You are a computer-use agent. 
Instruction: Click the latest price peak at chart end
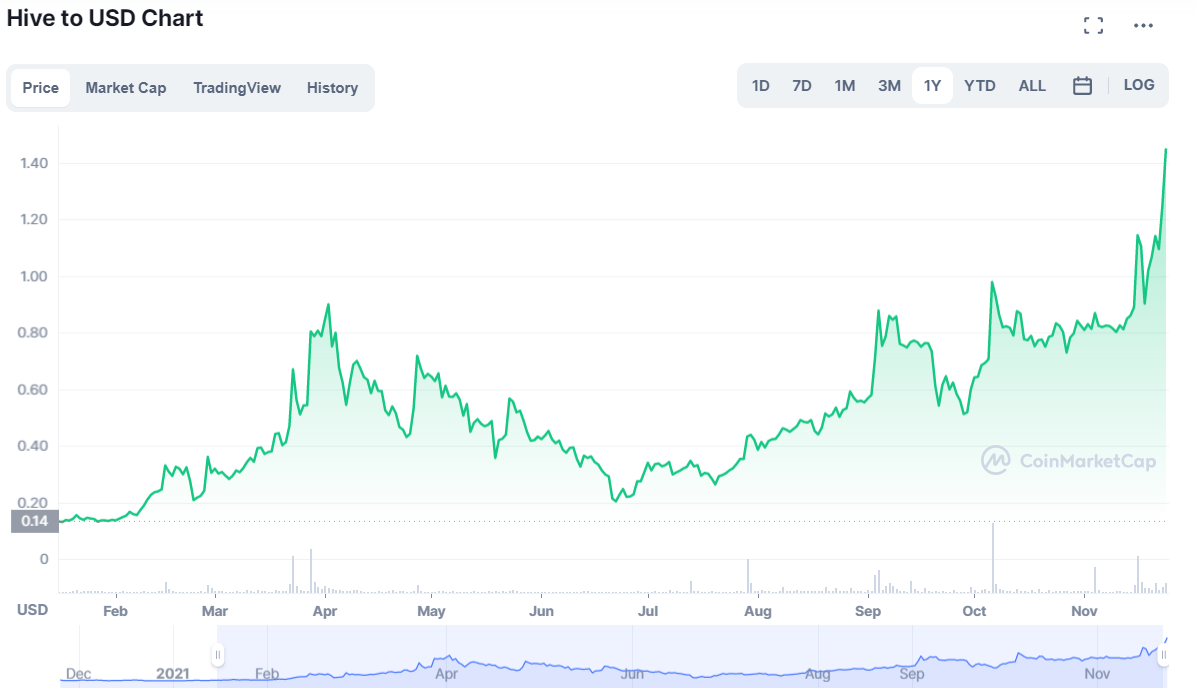click(1165, 150)
